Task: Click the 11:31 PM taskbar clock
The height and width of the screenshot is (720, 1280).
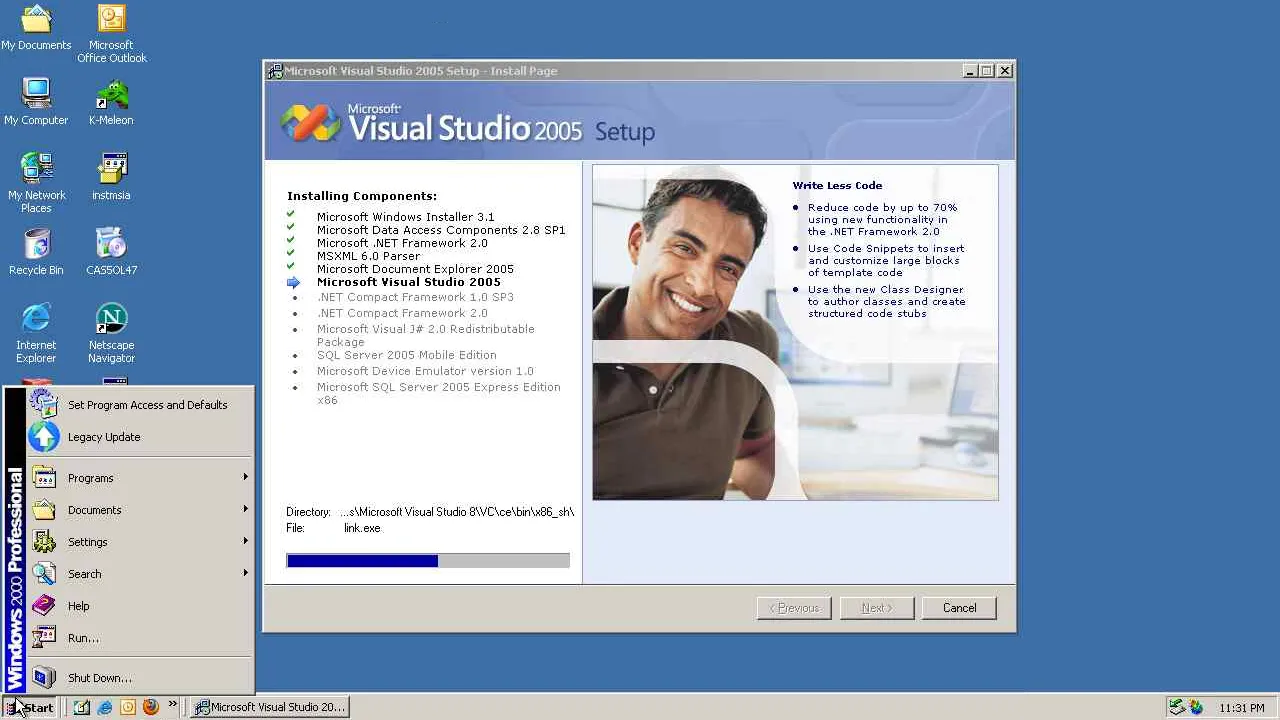Action: [x=1242, y=708]
